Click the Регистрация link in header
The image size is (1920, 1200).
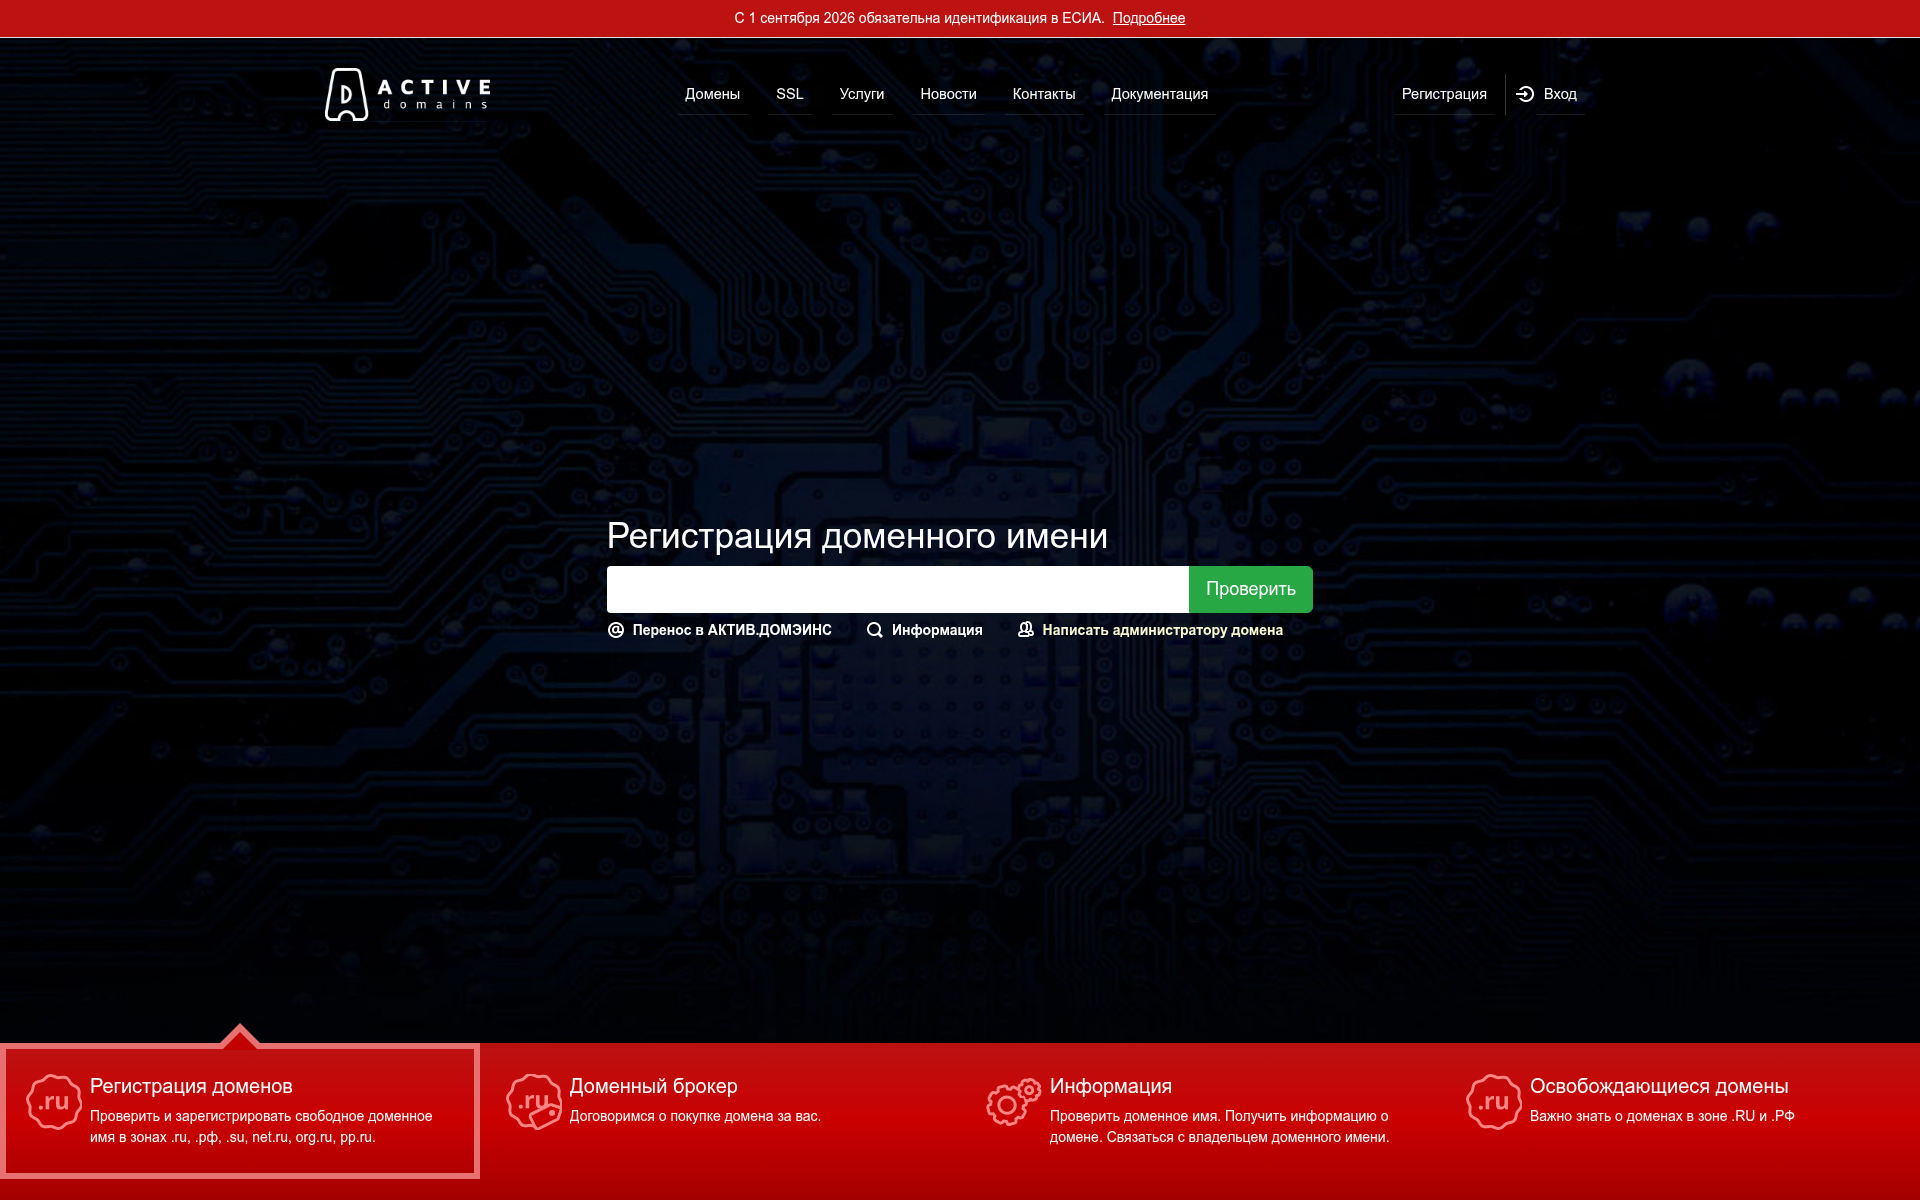1444,94
